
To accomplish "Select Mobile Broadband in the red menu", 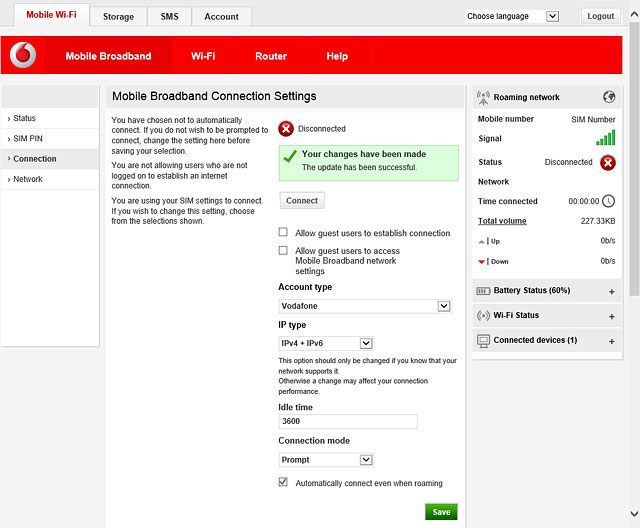I will coord(108,56).
